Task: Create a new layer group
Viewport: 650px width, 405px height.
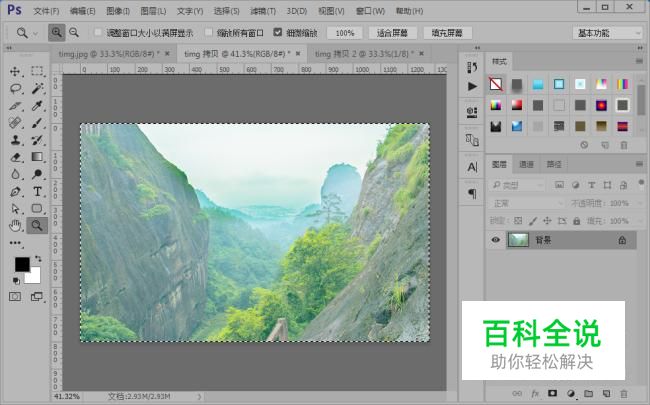Action: 588,393
